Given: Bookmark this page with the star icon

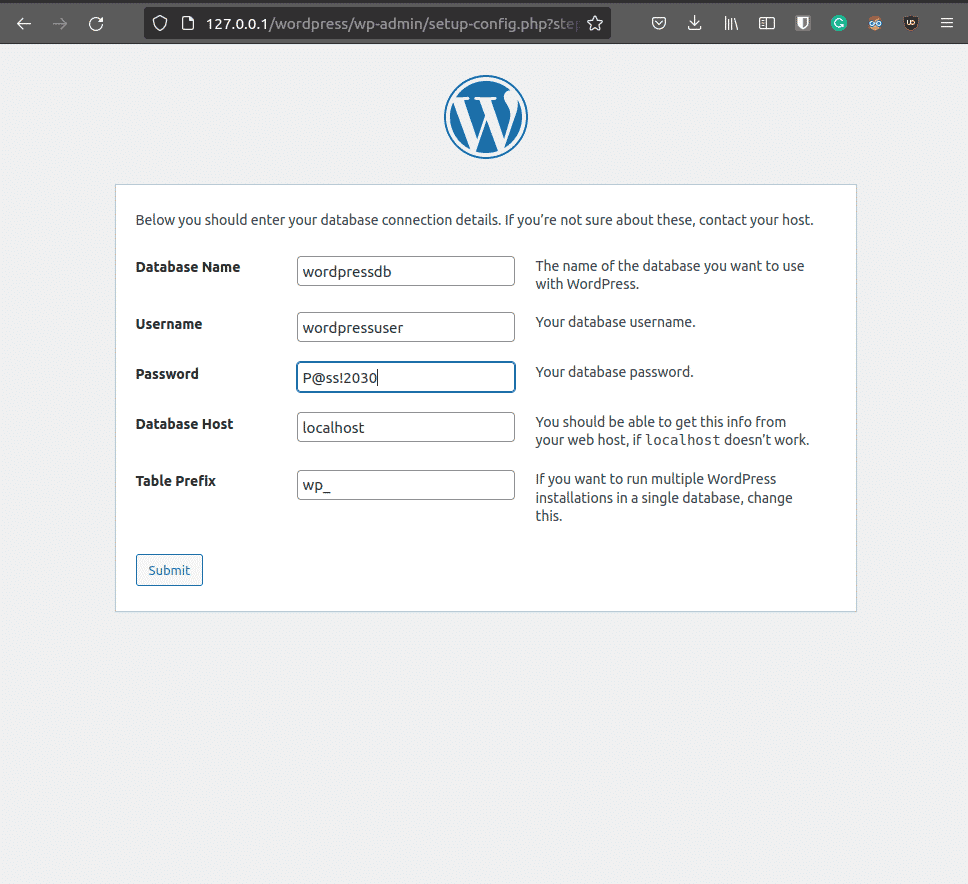Looking at the screenshot, I should 595,23.
